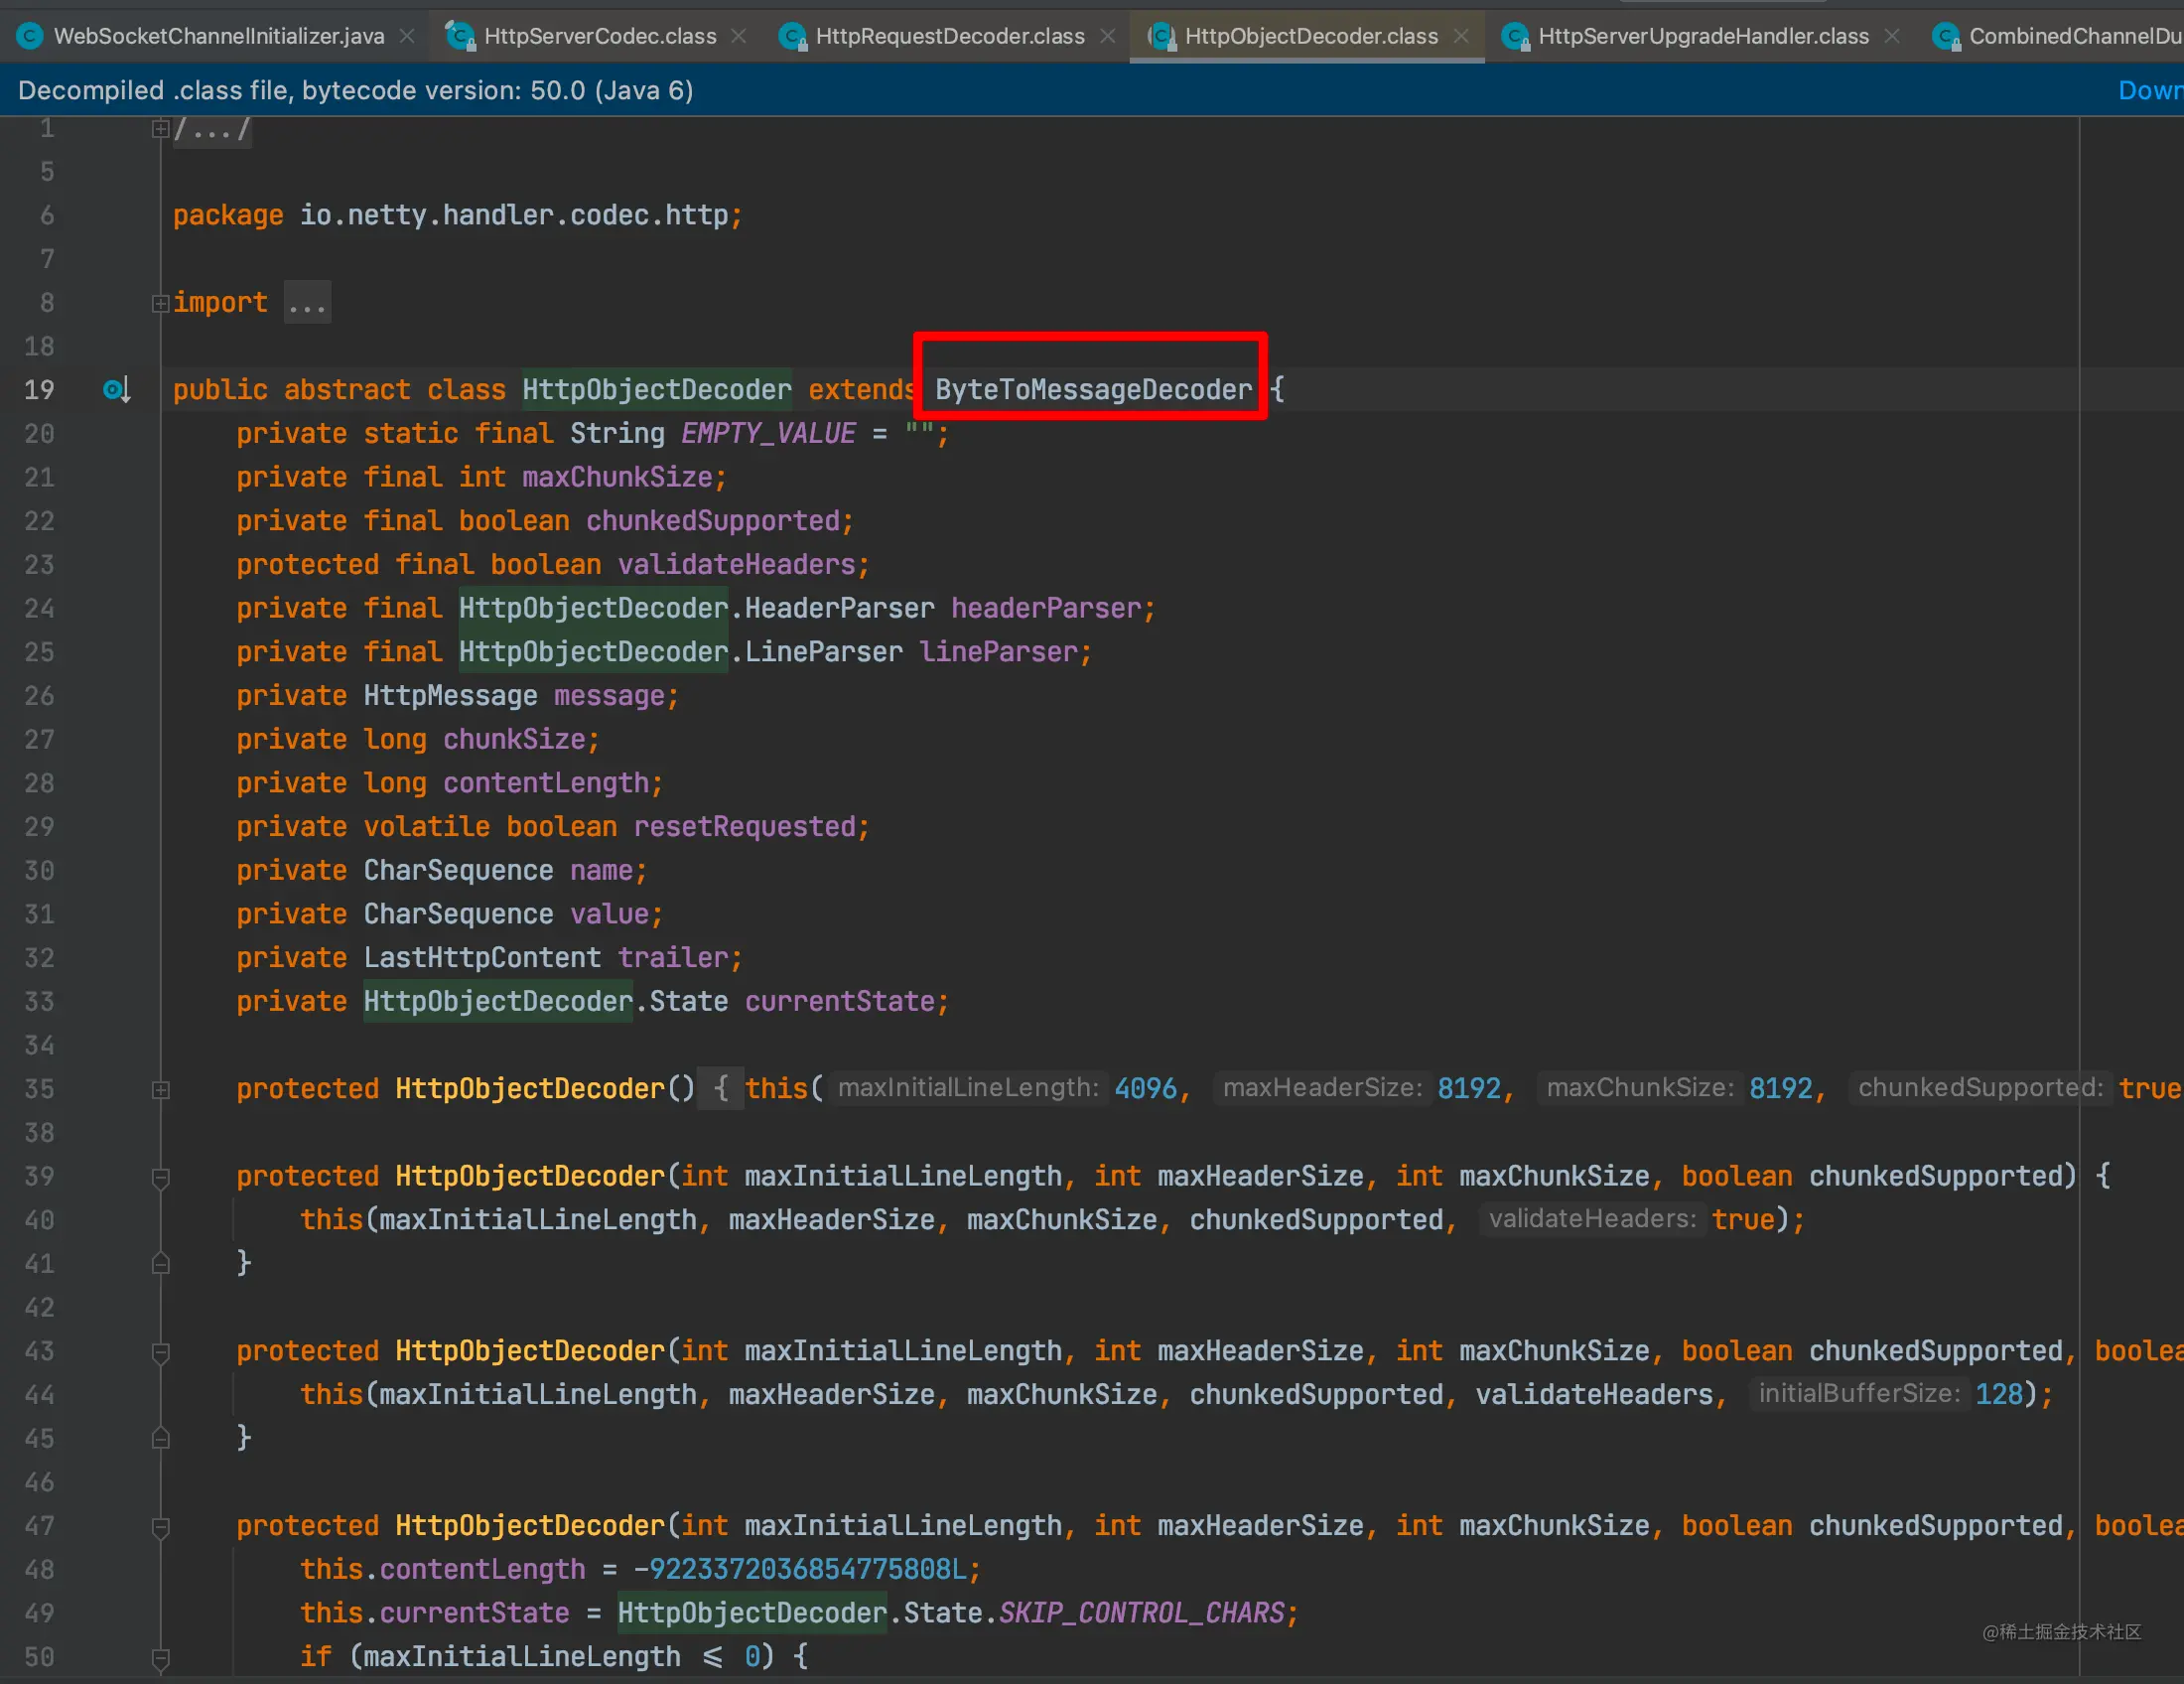The height and width of the screenshot is (1684, 2184).
Task: Collapse the constructor starting at line 47
Action: pyautogui.click(x=160, y=1528)
